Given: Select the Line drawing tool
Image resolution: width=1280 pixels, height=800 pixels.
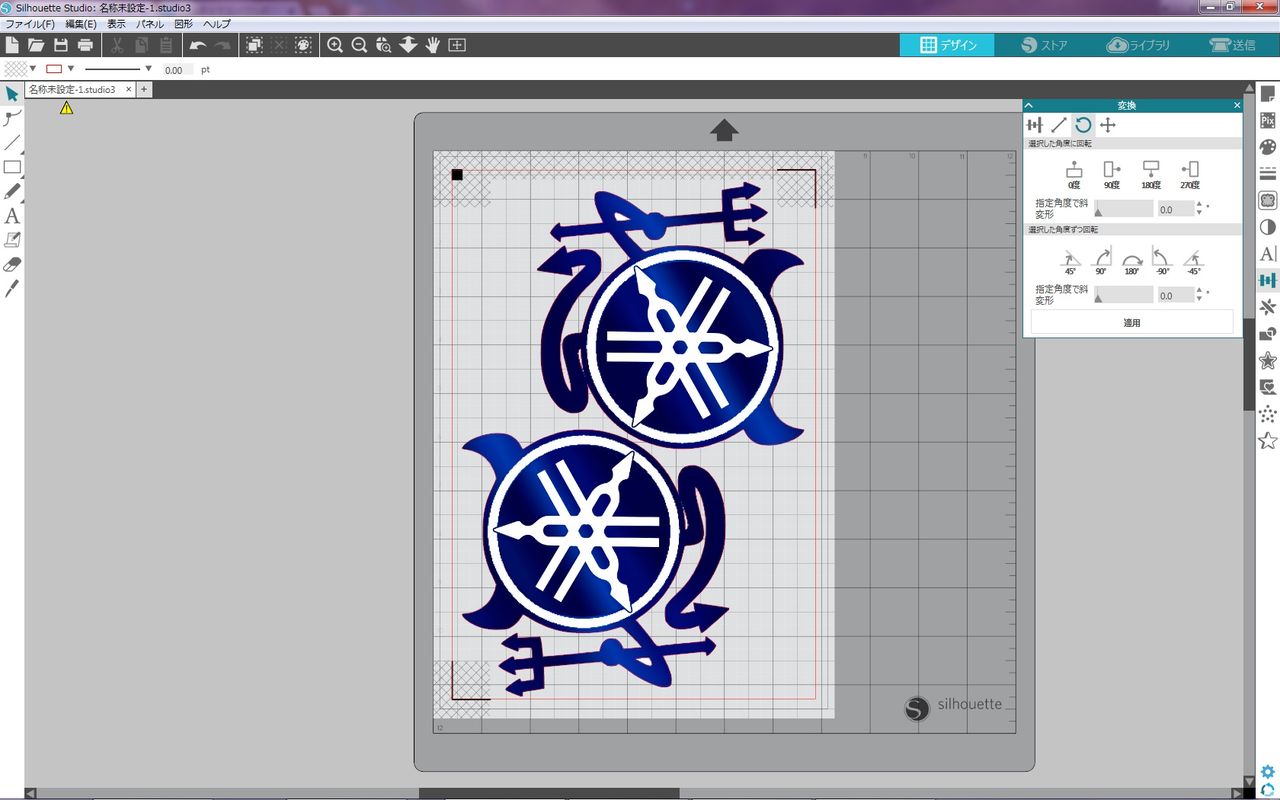Looking at the screenshot, I should click(x=12, y=143).
